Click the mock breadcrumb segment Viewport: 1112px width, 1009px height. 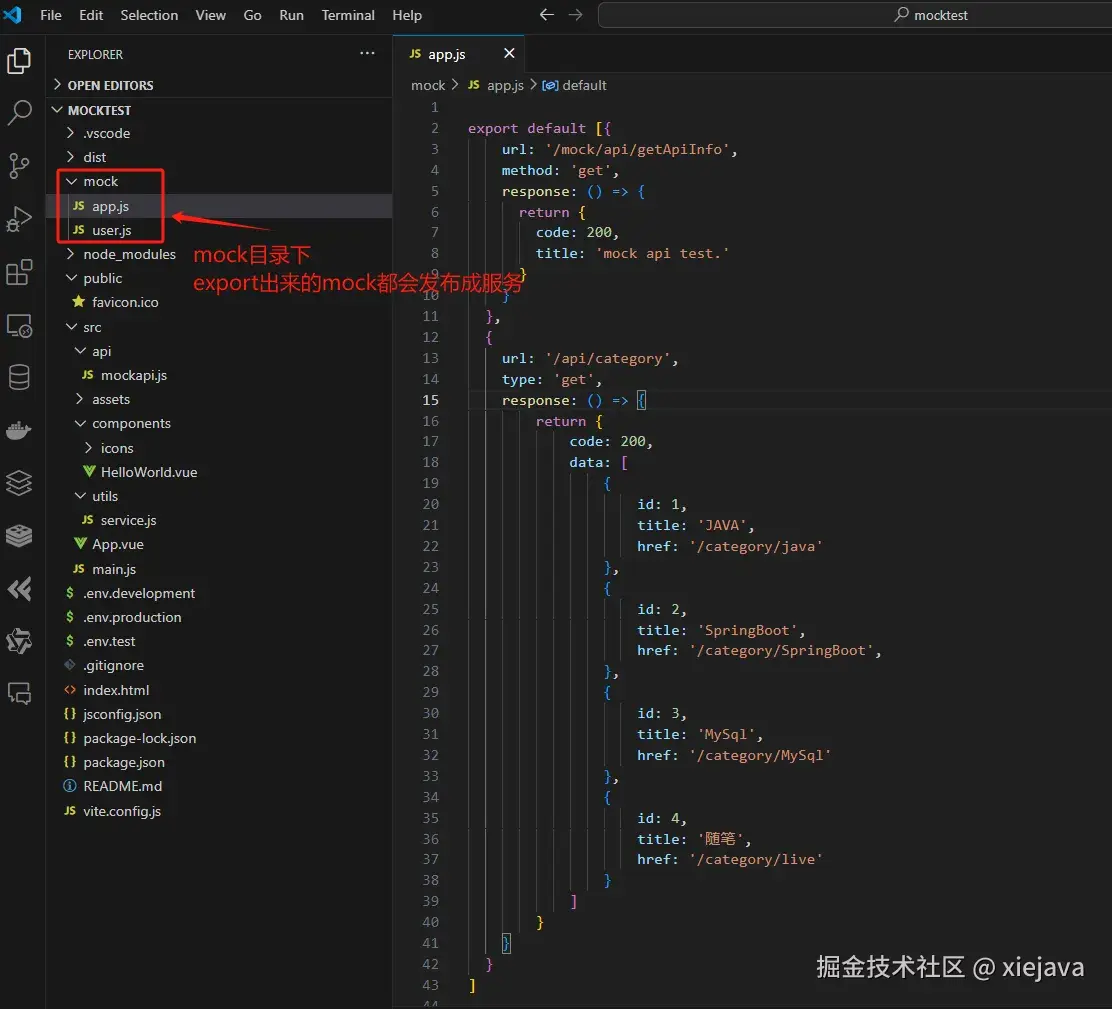[x=428, y=85]
